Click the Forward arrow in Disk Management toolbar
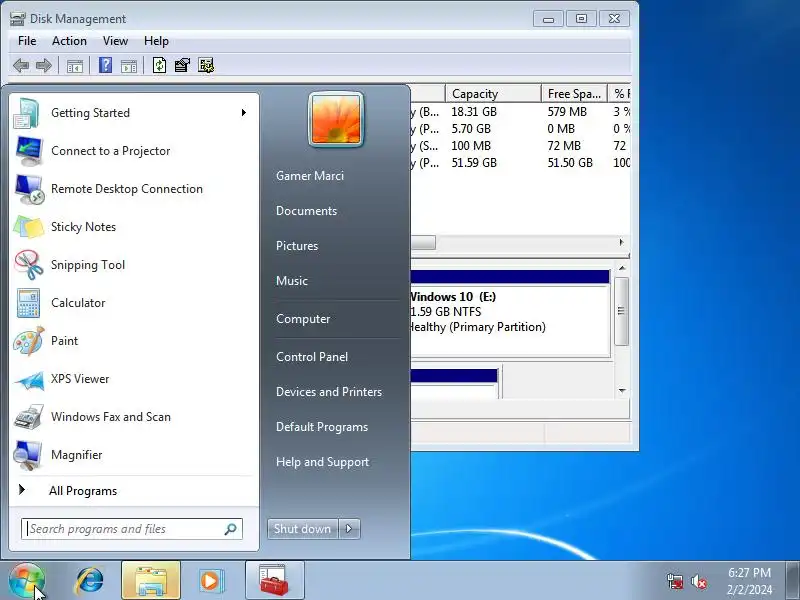This screenshot has width=800, height=600. pos(44,65)
